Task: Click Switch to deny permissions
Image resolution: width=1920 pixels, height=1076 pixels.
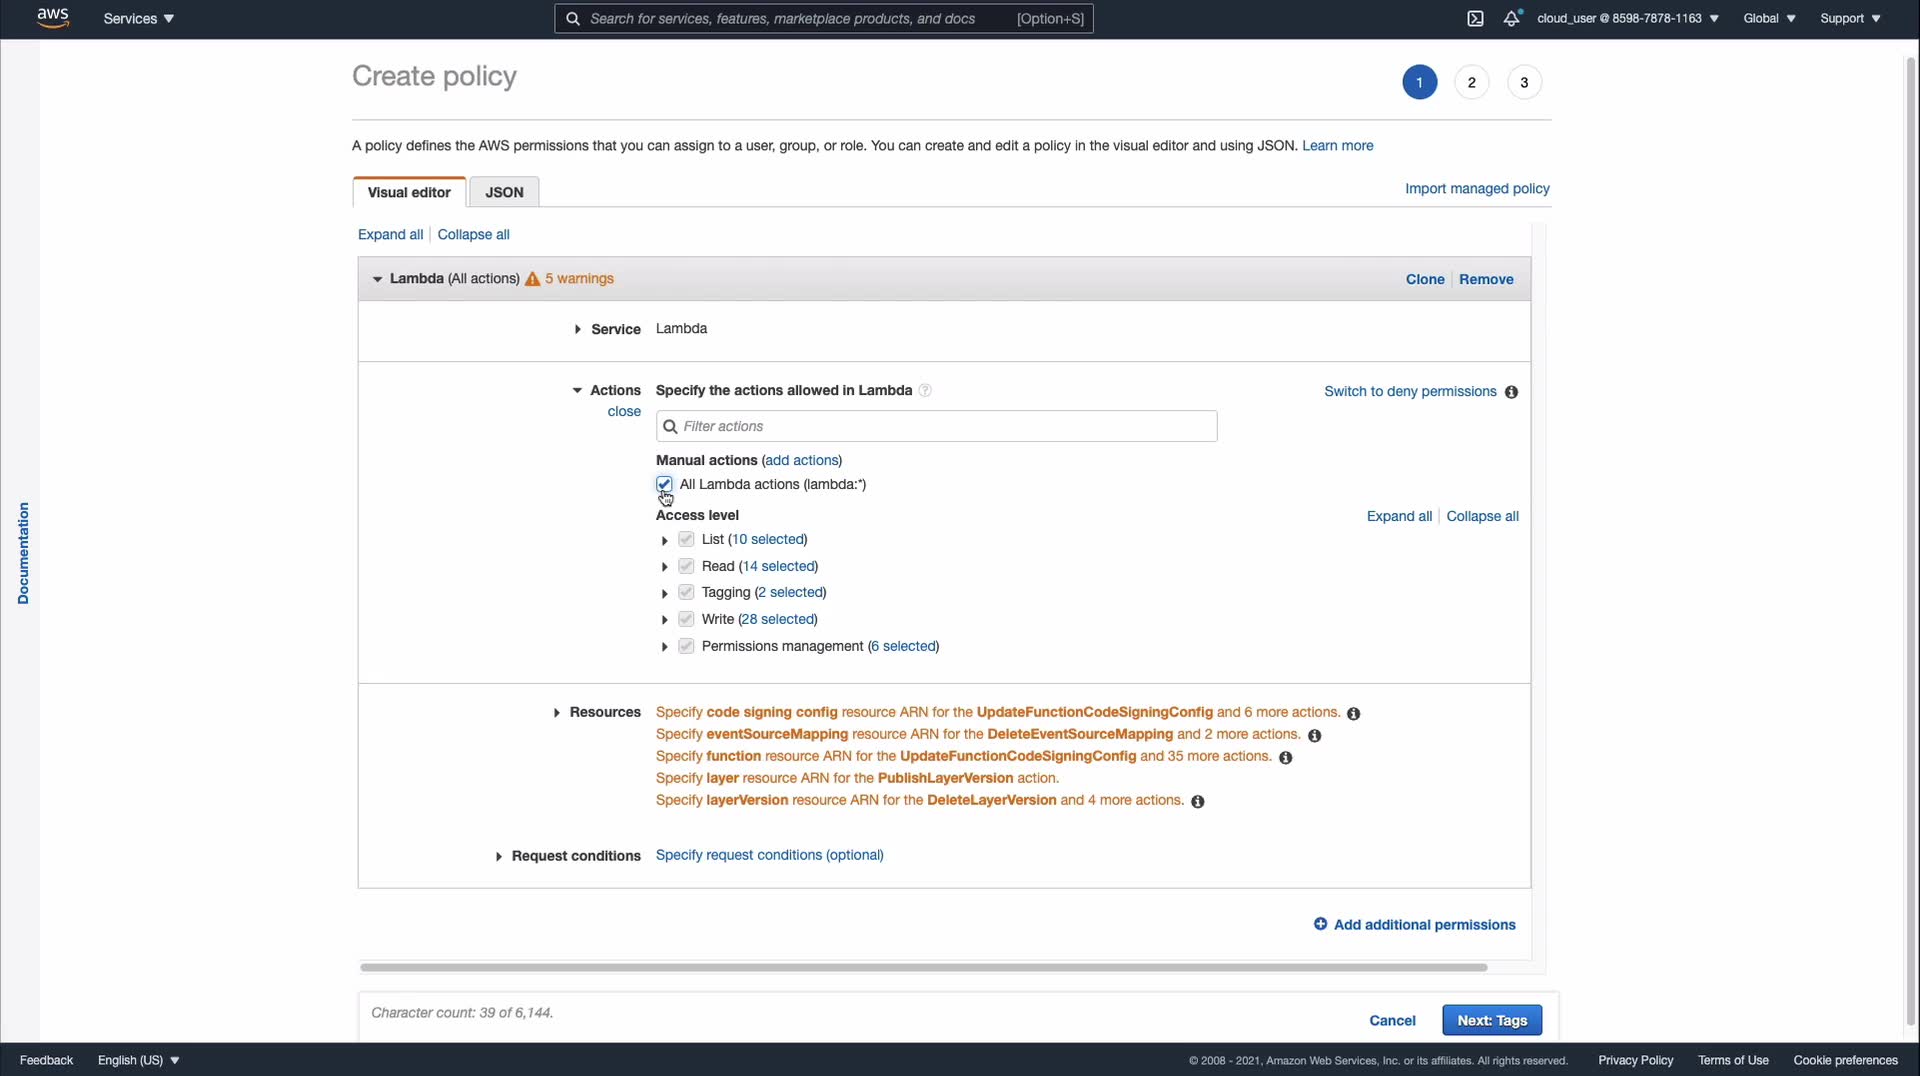Action: click(x=1410, y=391)
